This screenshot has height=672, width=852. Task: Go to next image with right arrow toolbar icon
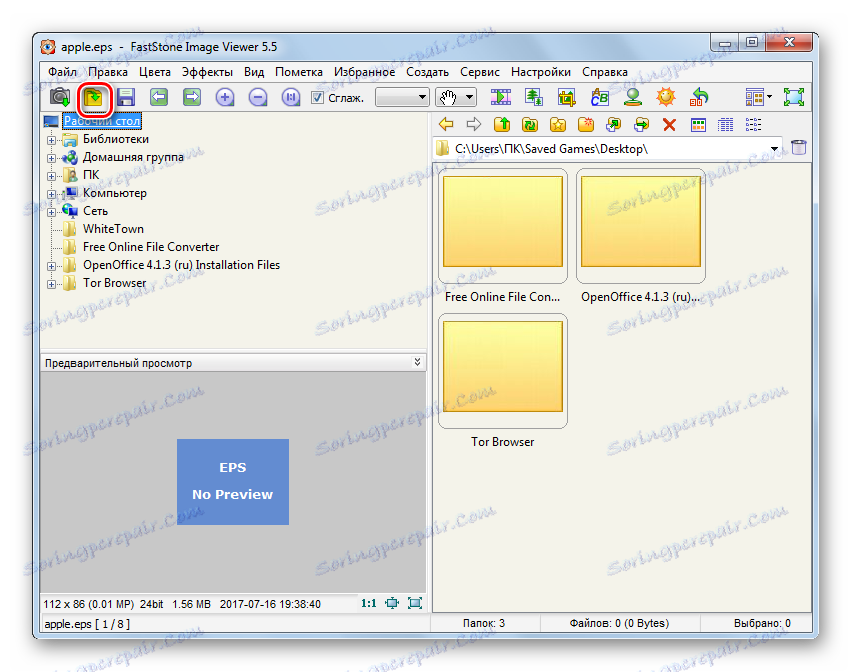click(192, 98)
